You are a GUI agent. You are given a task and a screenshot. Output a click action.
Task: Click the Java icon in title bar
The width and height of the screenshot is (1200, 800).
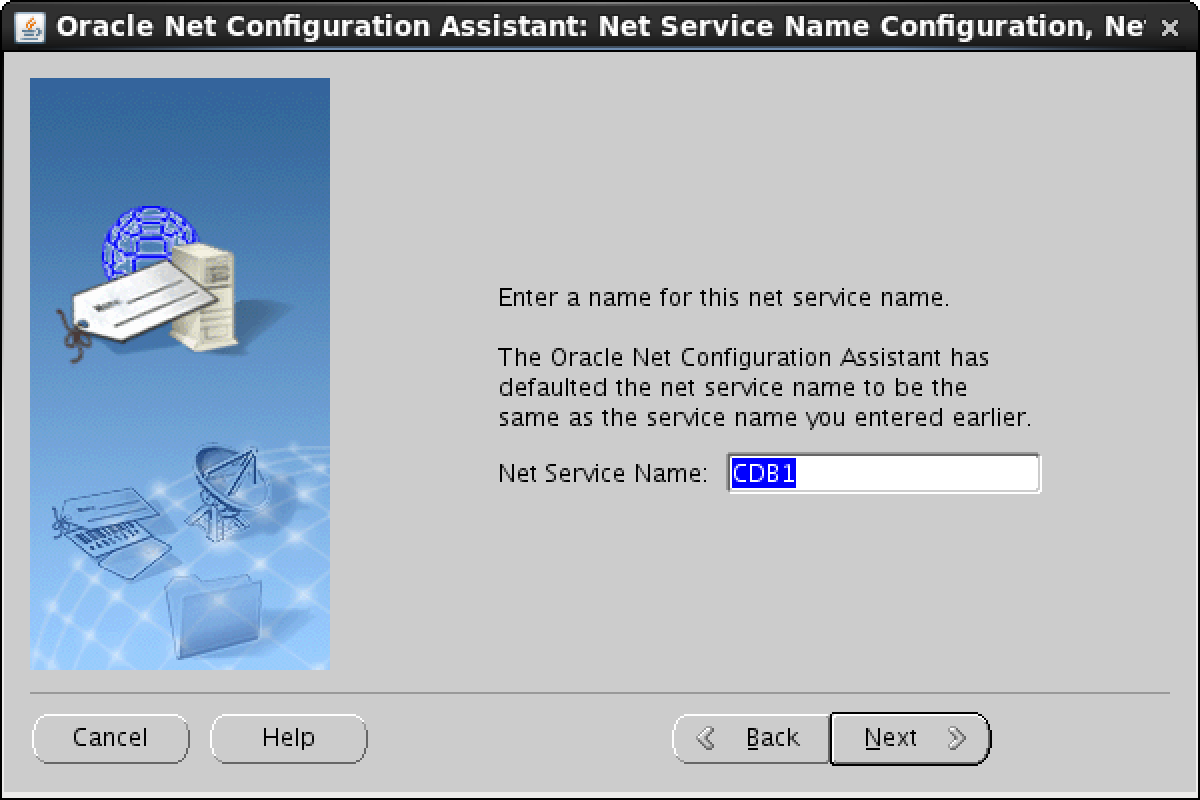point(31,27)
